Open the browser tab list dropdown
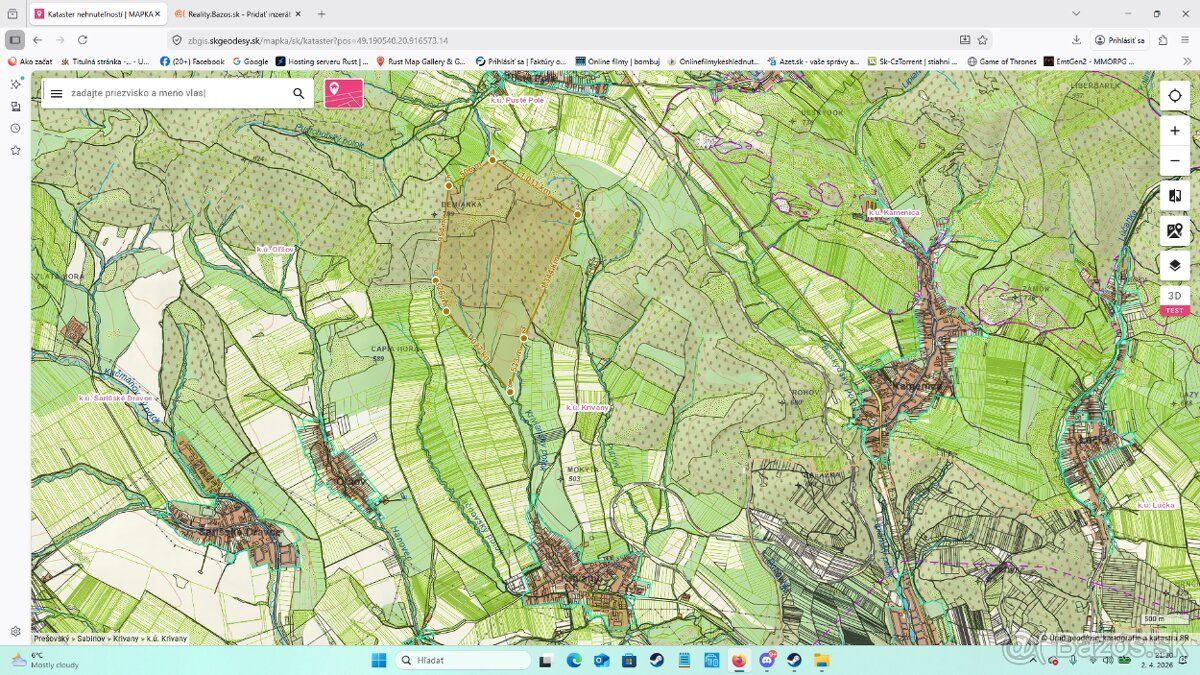The image size is (1200, 675). tap(1076, 14)
